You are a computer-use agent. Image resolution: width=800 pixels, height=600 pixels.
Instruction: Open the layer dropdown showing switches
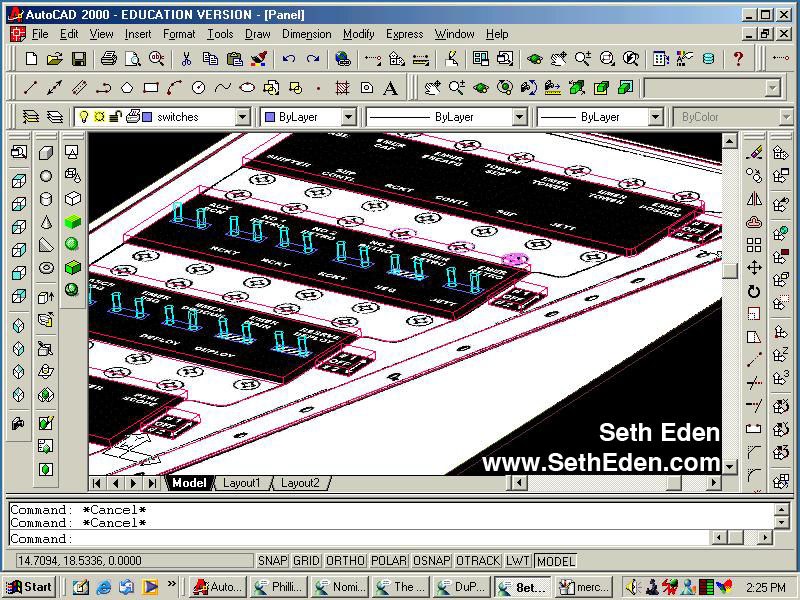242,117
